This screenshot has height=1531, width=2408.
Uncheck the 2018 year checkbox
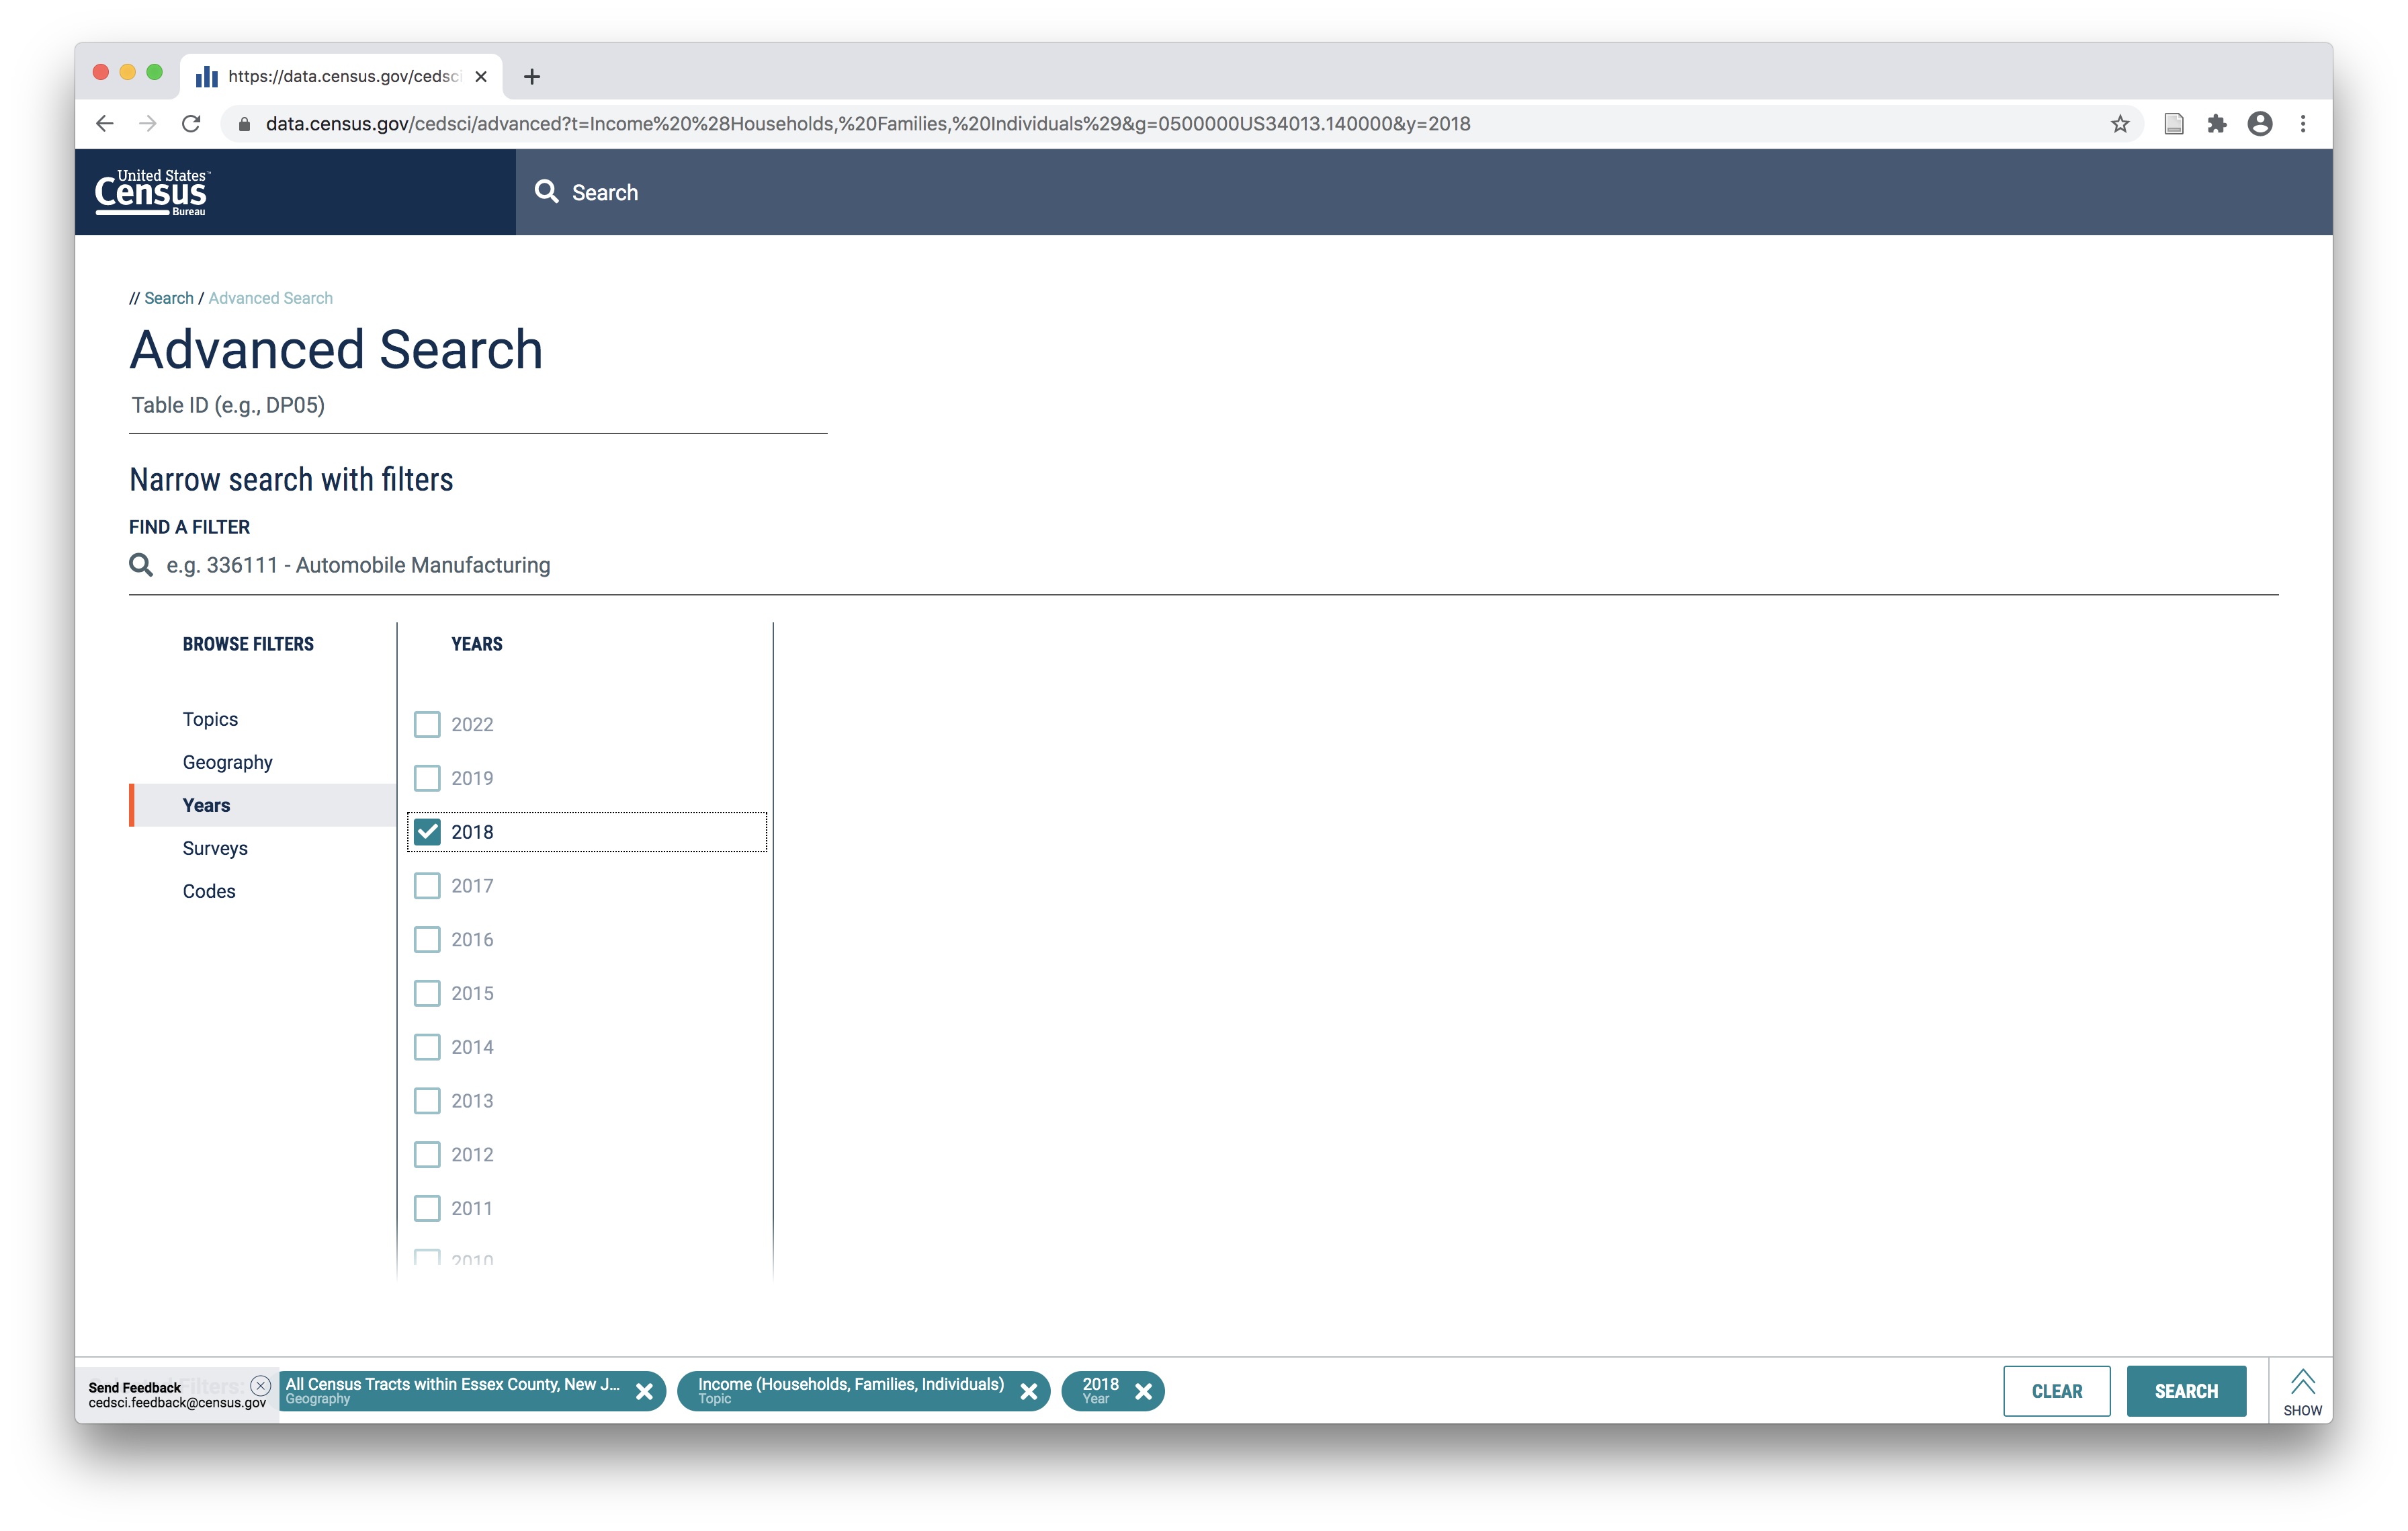(x=427, y=832)
